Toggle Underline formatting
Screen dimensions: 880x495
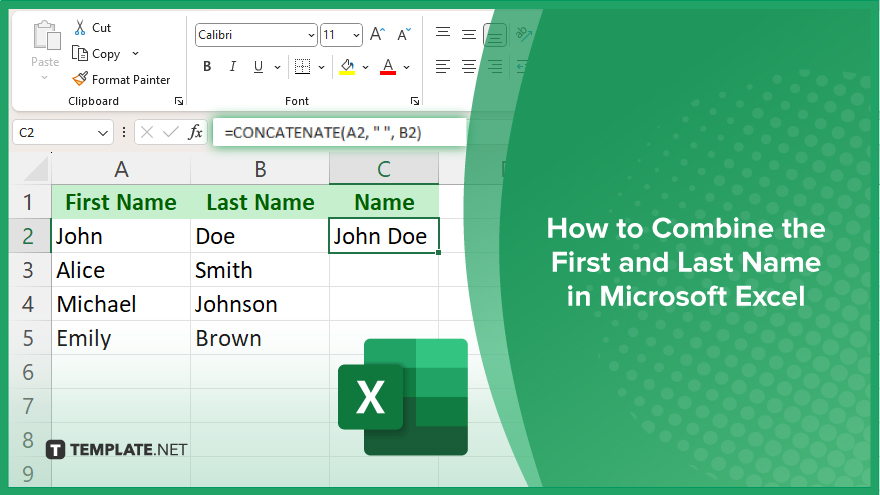click(x=258, y=67)
